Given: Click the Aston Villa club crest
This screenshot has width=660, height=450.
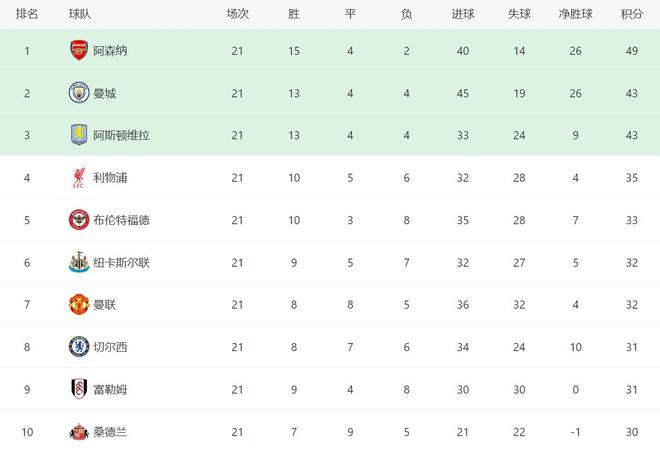Looking at the screenshot, I should [x=79, y=135].
